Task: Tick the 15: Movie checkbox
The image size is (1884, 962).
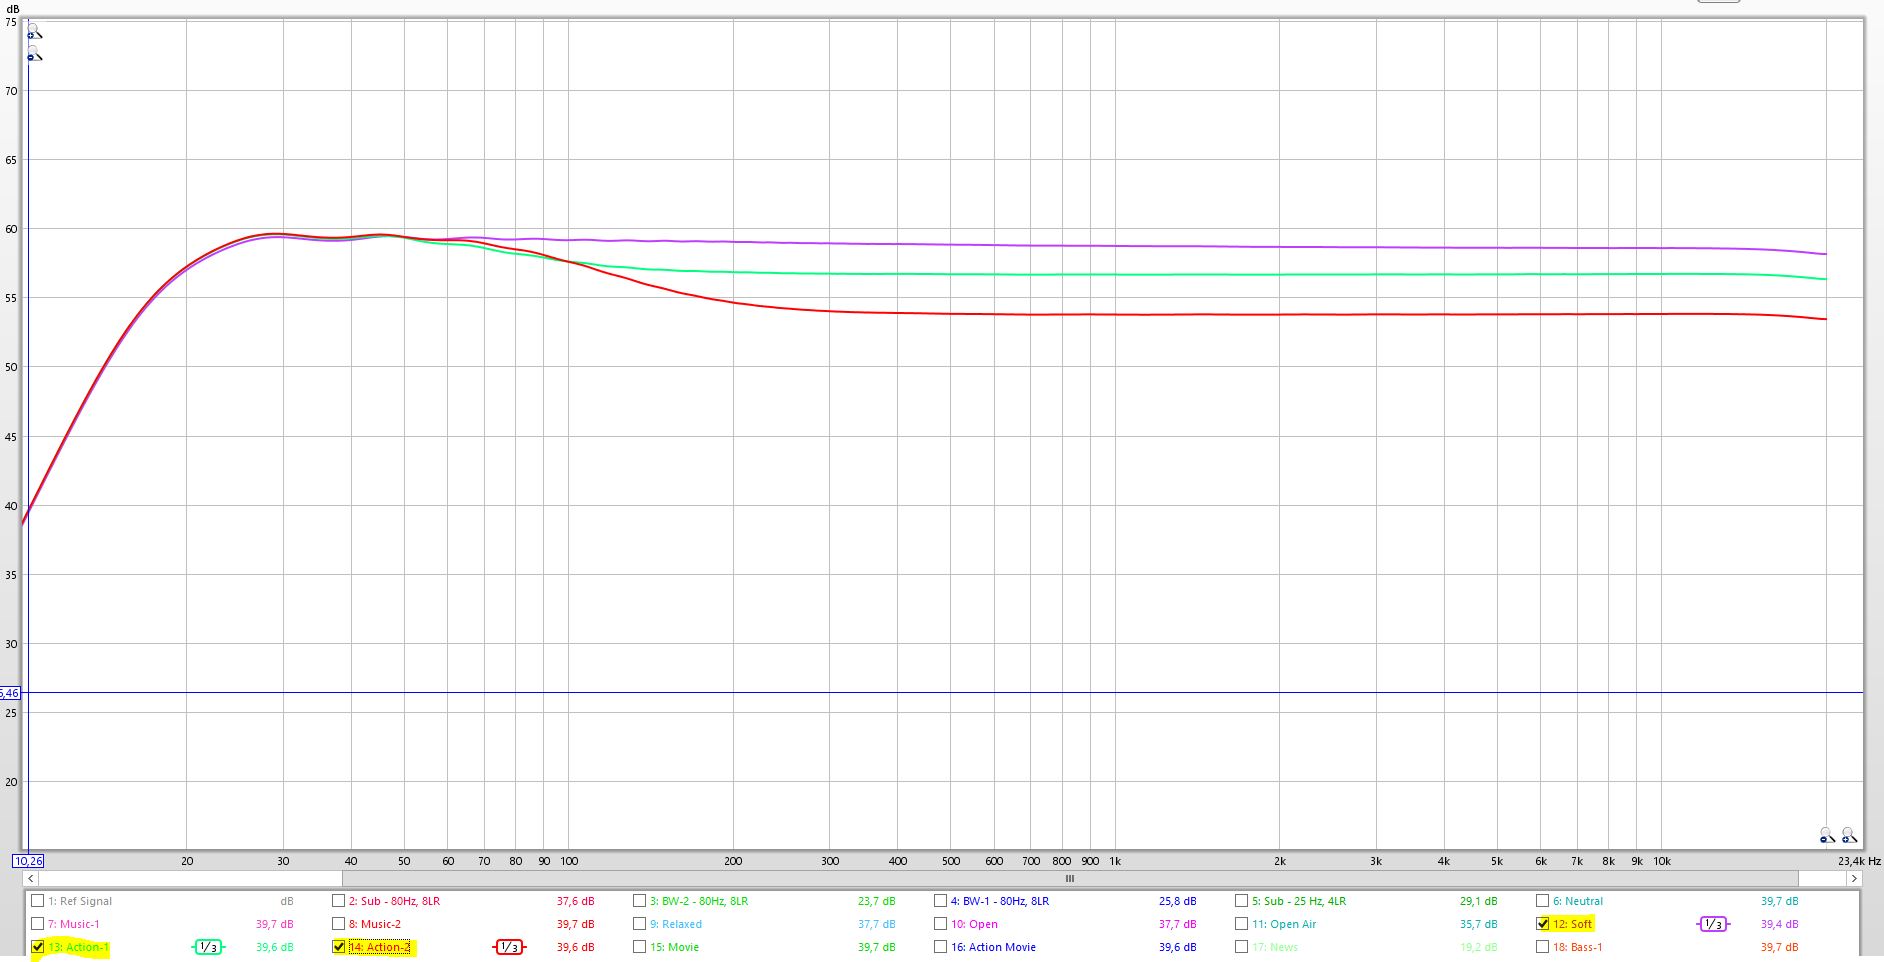Action: (x=640, y=947)
